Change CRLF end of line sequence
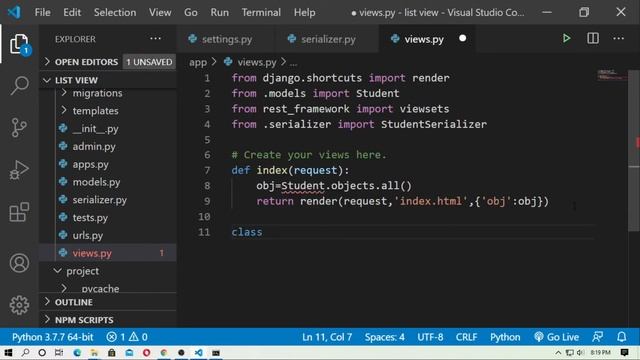The height and width of the screenshot is (360, 640). tap(466, 337)
